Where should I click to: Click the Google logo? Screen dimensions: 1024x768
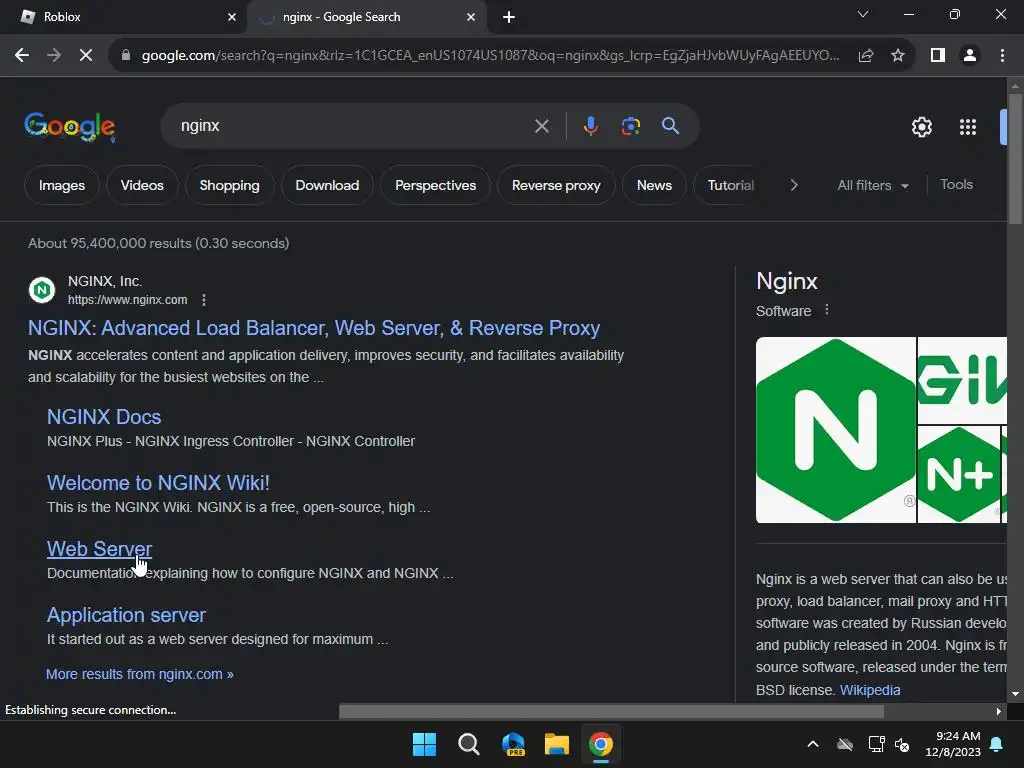coord(70,126)
